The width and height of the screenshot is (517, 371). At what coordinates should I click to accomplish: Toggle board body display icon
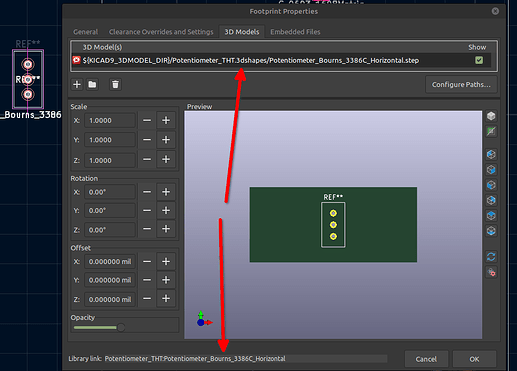point(491,131)
